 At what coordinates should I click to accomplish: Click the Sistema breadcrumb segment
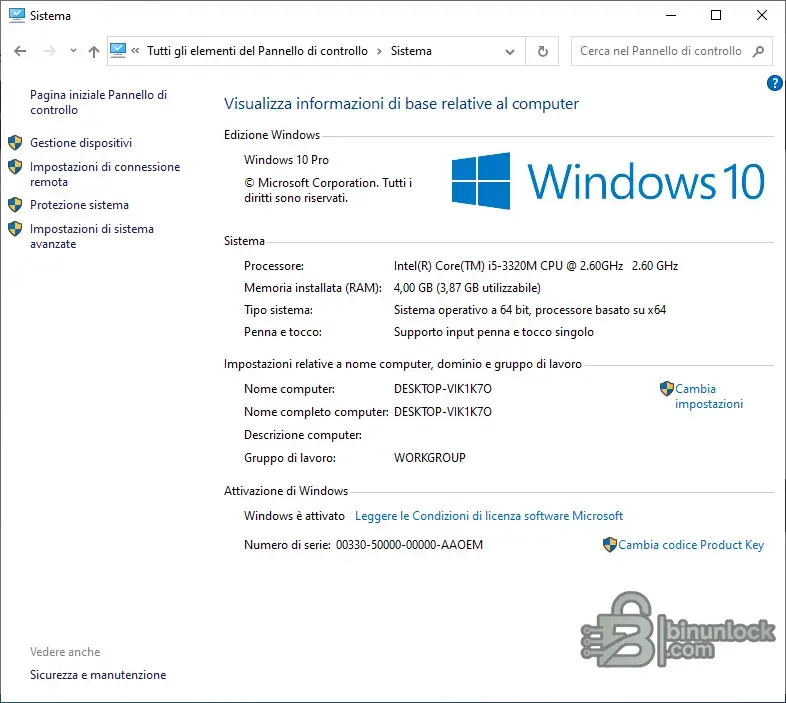coord(411,51)
